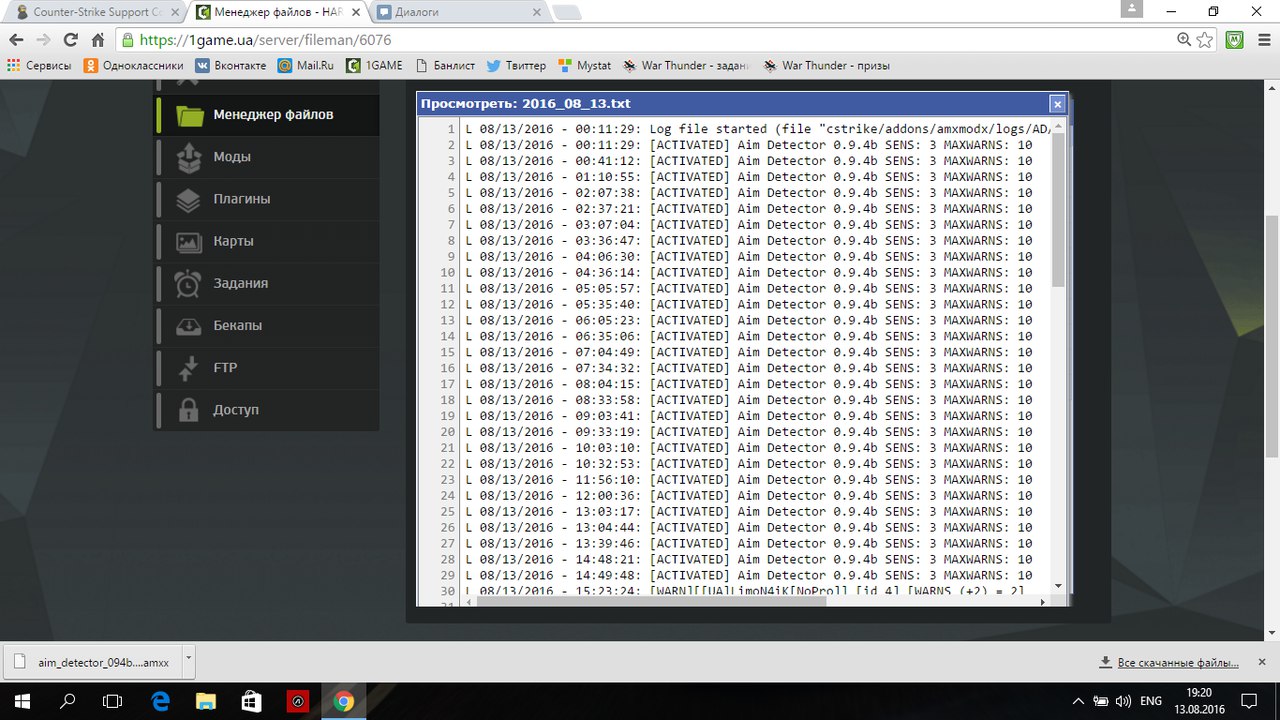Expand the aim_detector download options arrow

click(x=189, y=662)
